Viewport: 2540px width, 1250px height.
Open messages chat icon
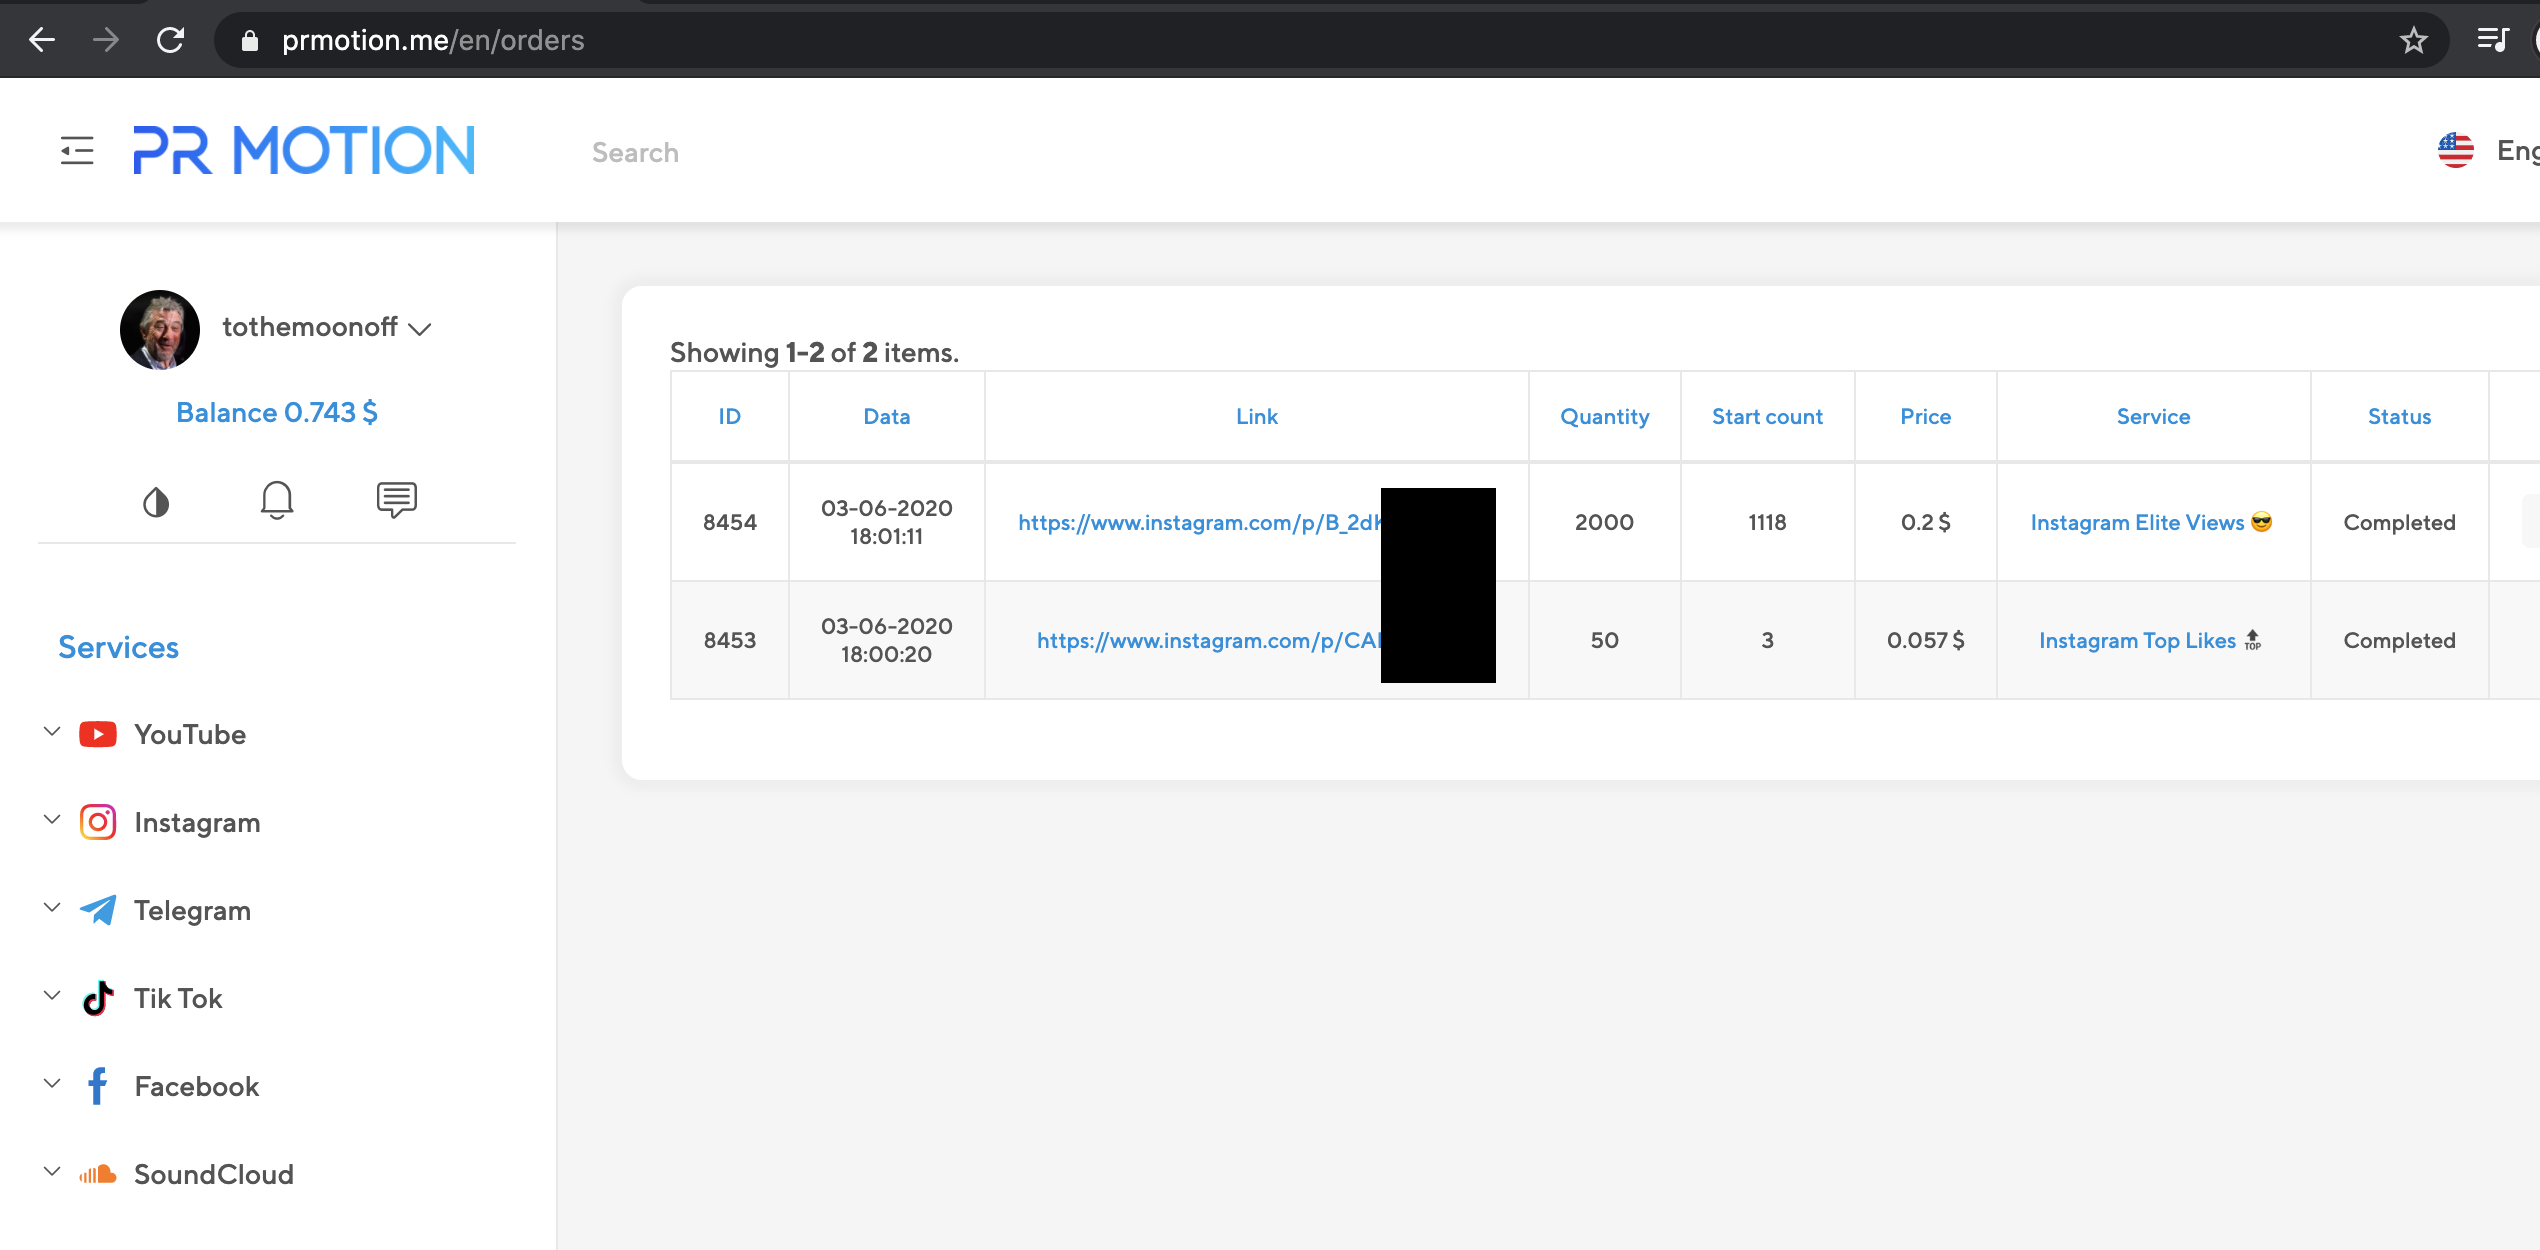tap(397, 499)
